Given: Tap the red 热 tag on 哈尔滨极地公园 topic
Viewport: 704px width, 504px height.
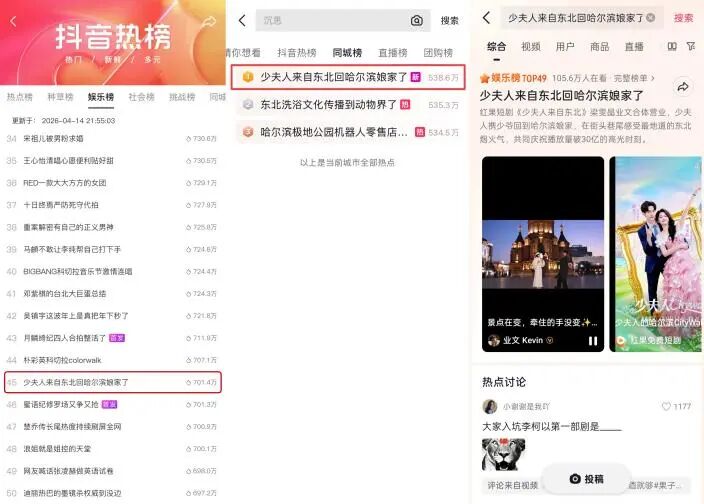Looking at the screenshot, I should (420, 132).
